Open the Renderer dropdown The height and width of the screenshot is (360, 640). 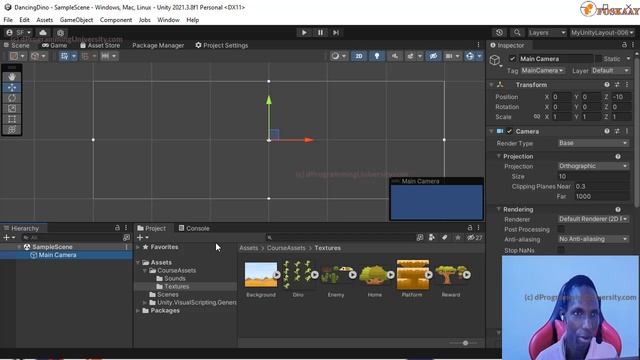(x=593, y=219)
